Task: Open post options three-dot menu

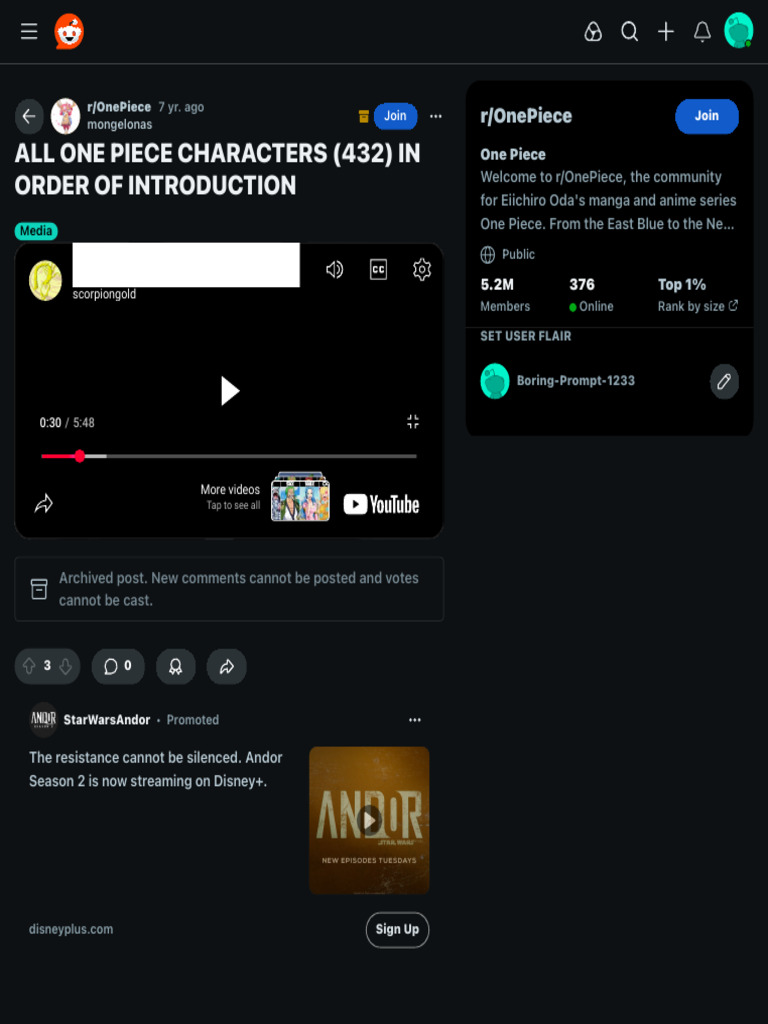Action: (436, 116)
